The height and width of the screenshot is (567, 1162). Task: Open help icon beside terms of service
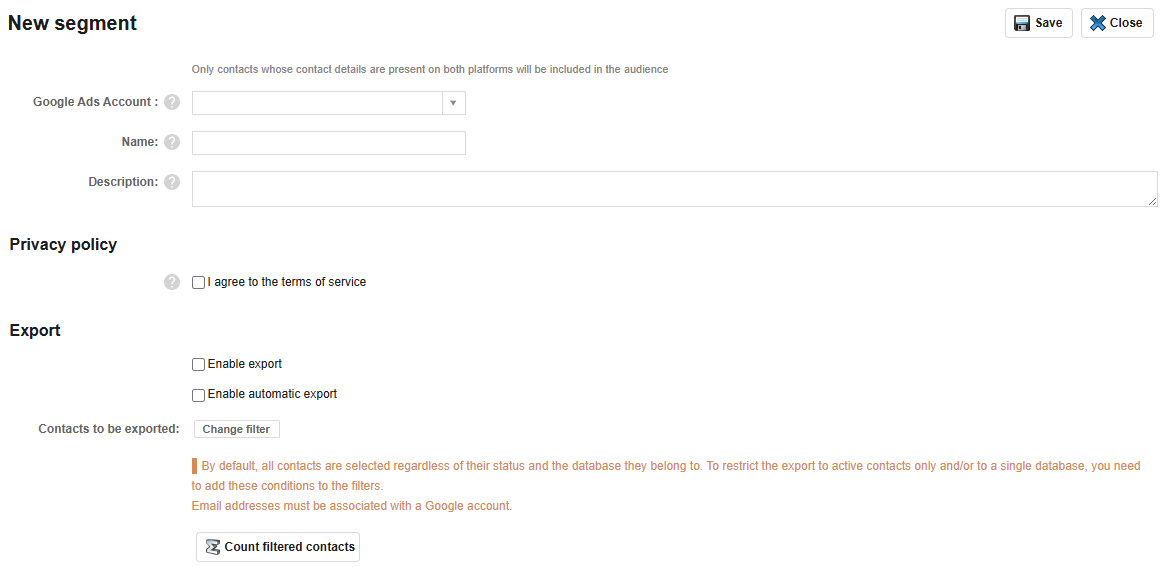point(172,282)
